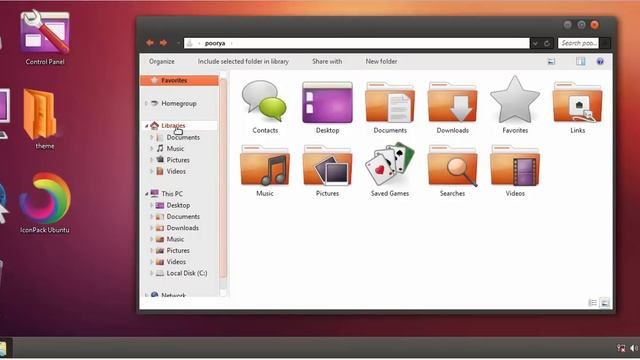Image resolution: width=640 pixels, height=360 pixels.
Task: Select Music under This PC
Action: click(175, 239)
